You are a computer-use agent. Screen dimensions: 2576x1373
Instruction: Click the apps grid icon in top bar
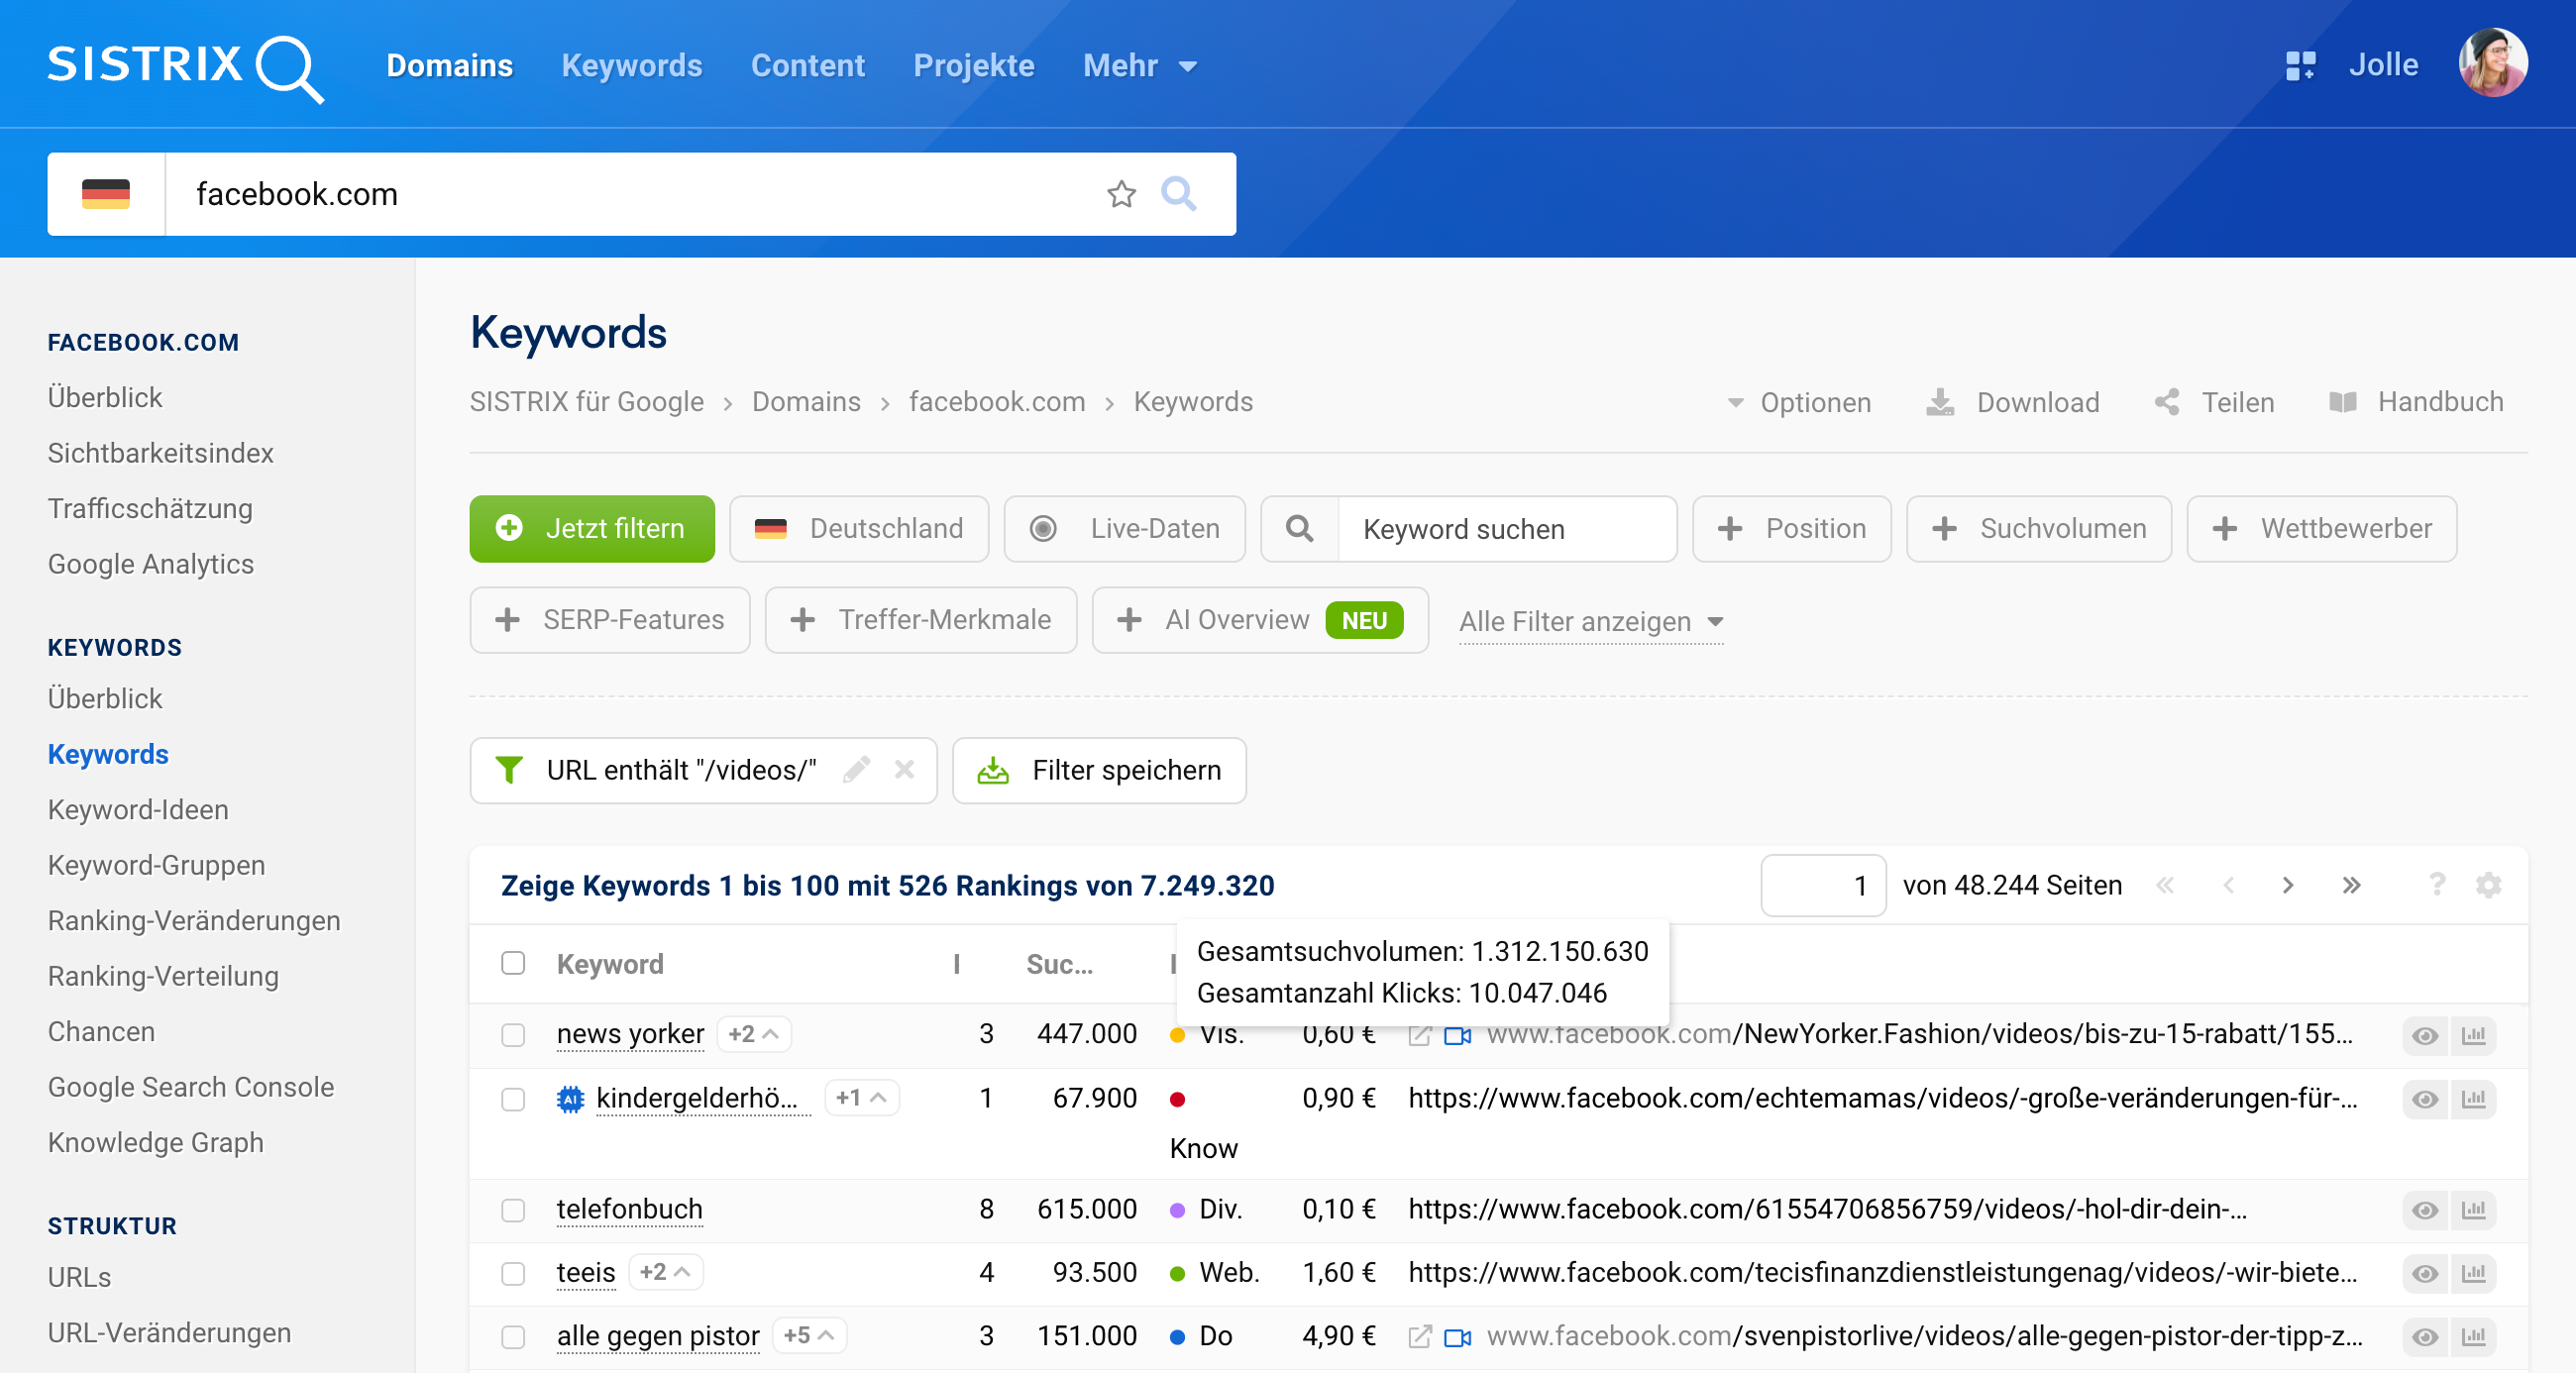click(2301, 64)
